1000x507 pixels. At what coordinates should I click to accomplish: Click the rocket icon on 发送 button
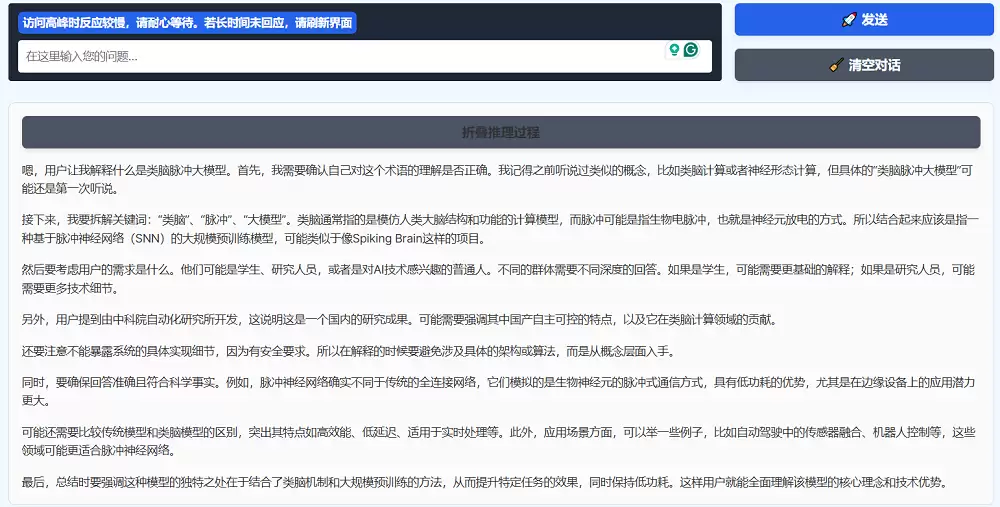(x=849, y=19)
